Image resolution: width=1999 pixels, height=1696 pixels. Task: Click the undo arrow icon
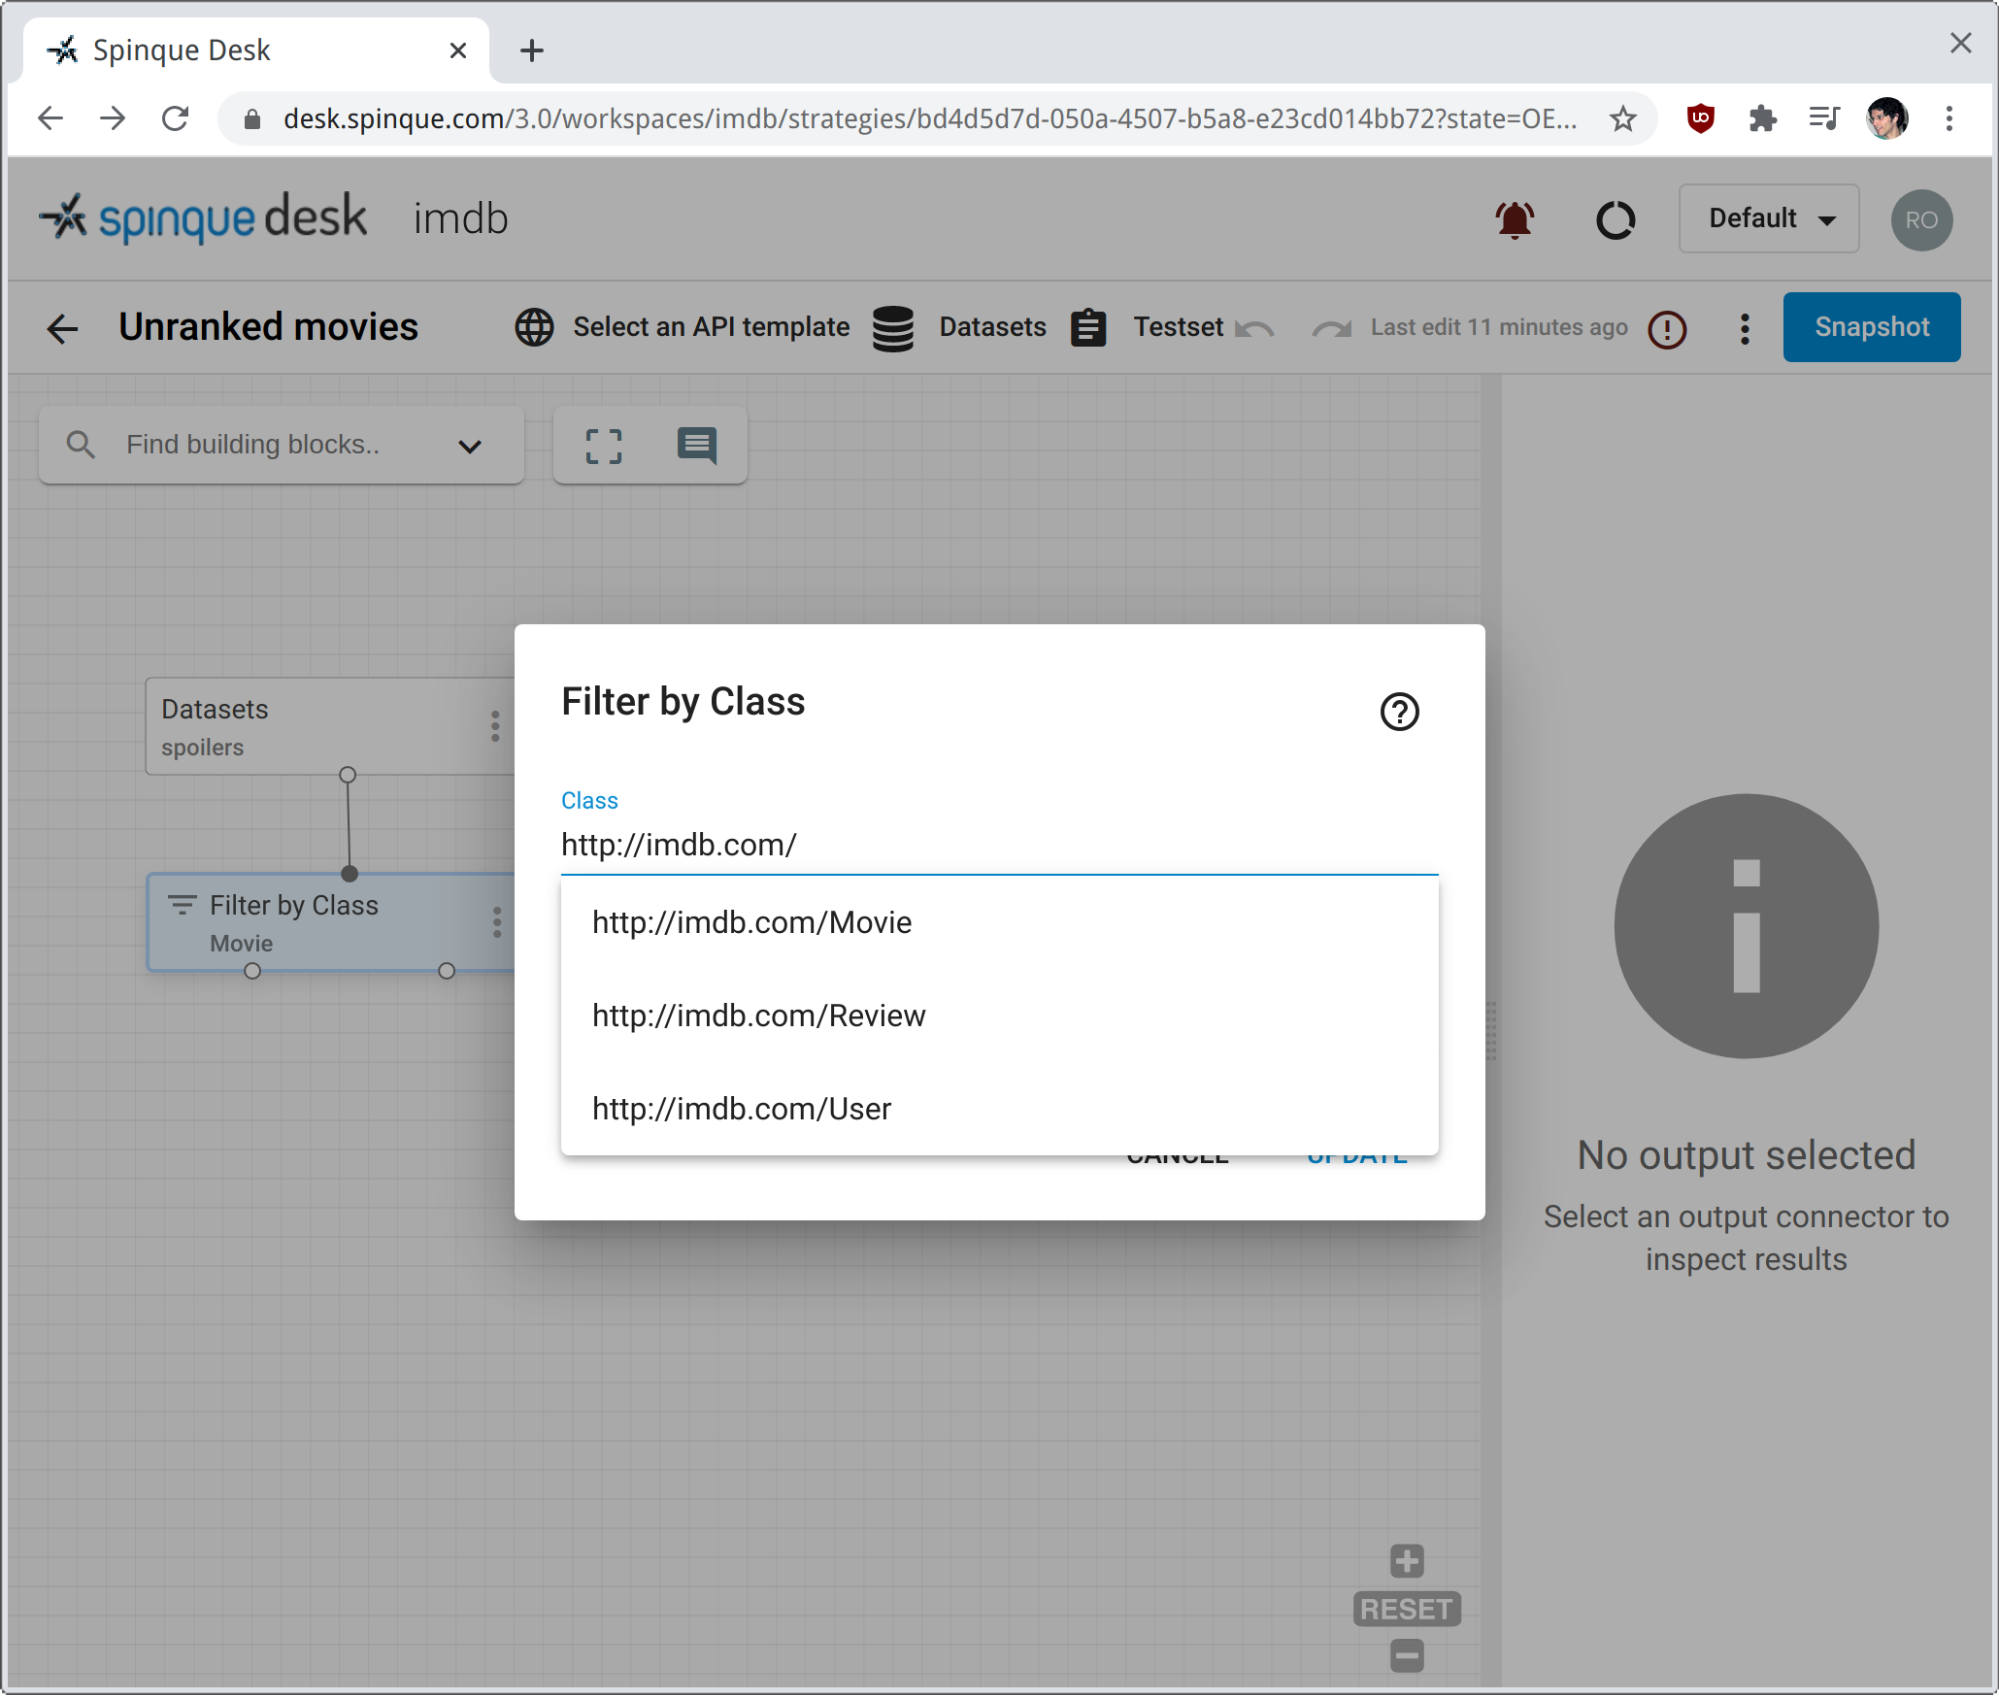tap(1254, 328)
